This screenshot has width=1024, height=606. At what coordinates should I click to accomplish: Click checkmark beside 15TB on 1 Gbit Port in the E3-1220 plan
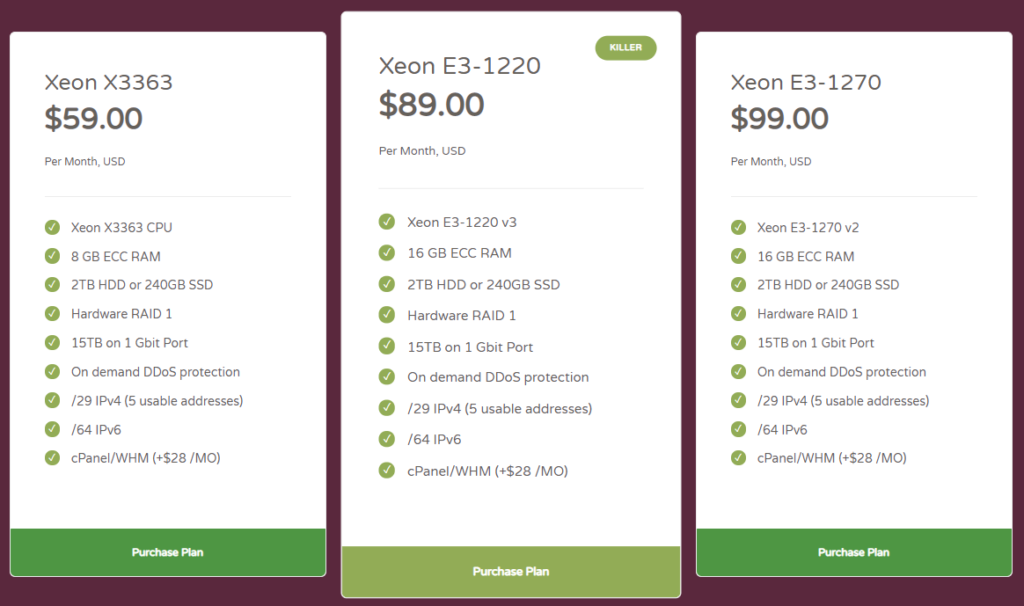tap(387, 347)
